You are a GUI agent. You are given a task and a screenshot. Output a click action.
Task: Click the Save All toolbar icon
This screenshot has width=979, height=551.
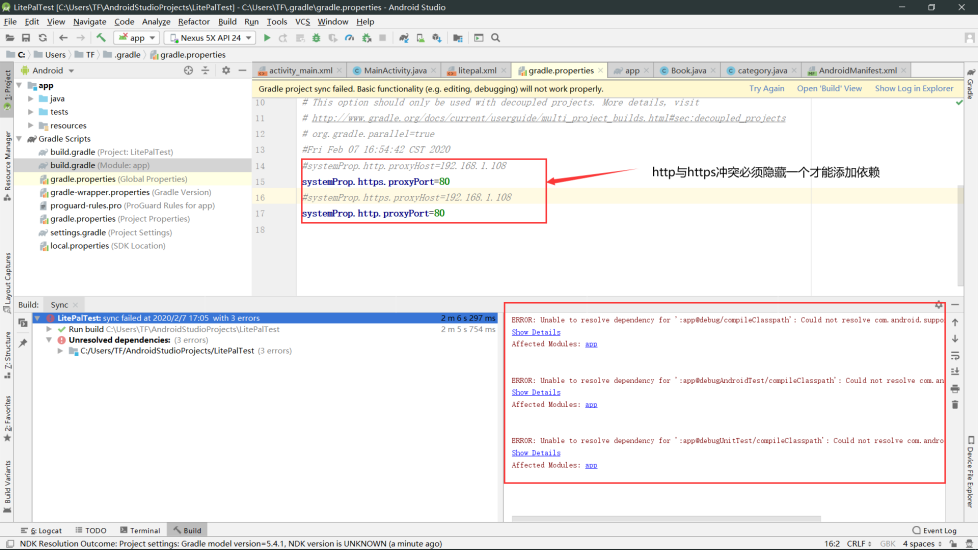pos(26,38)
